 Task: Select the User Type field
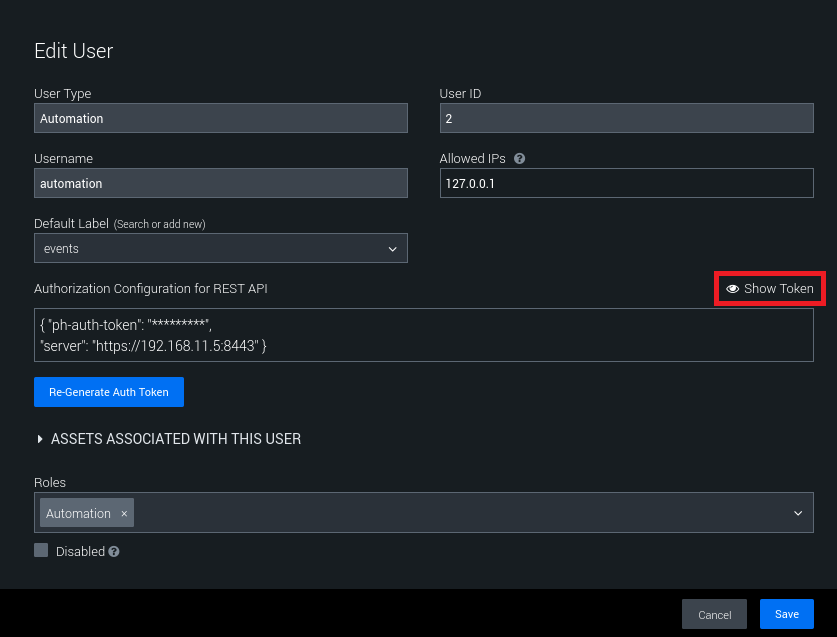[x=220, y=118]
